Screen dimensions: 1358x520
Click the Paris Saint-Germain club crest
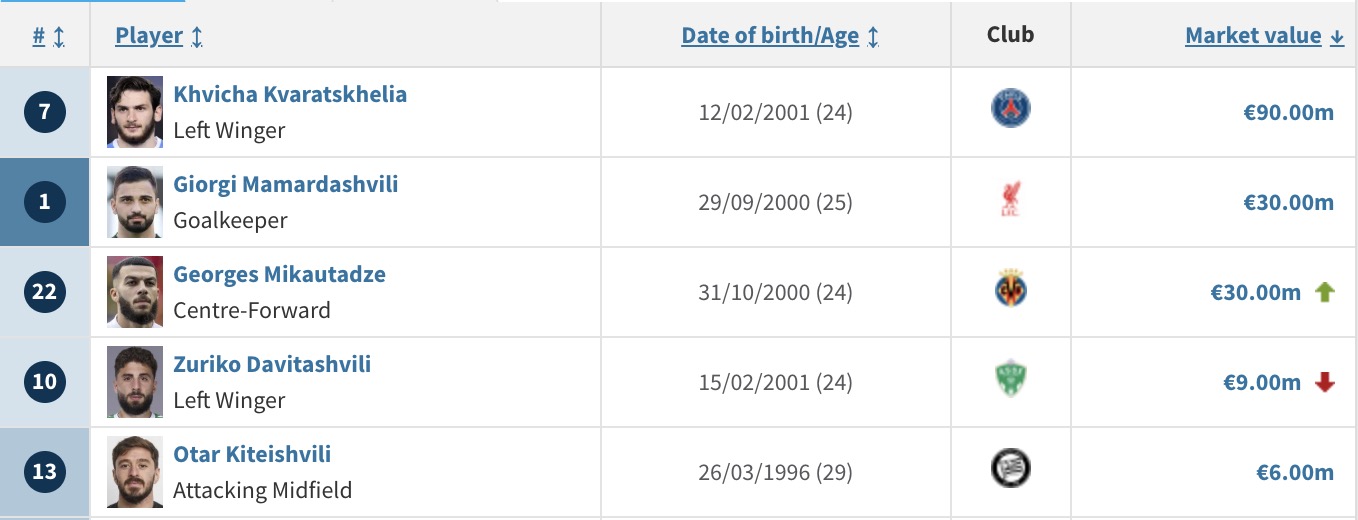(1010, 108)
